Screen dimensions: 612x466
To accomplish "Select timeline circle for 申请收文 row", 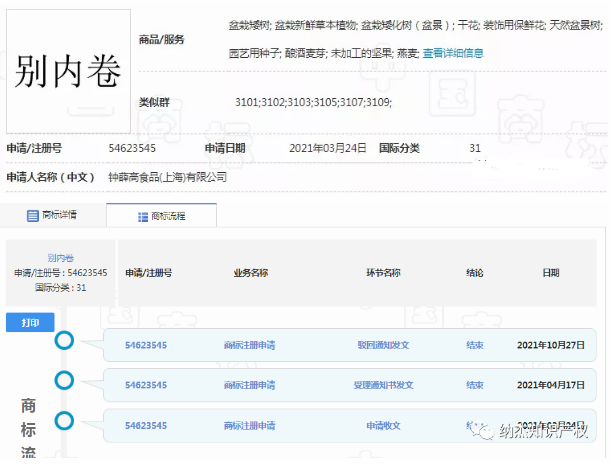I will [64, 421].
